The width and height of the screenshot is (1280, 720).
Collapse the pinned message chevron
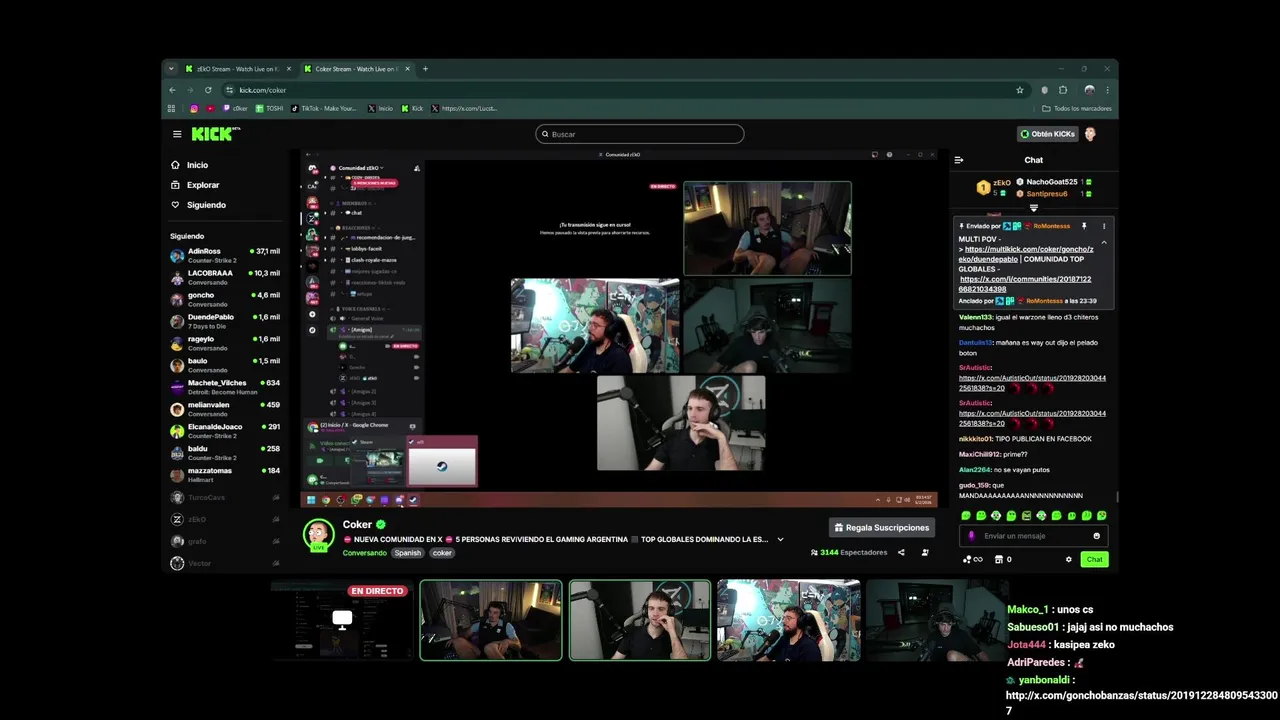click(1104, 242)
